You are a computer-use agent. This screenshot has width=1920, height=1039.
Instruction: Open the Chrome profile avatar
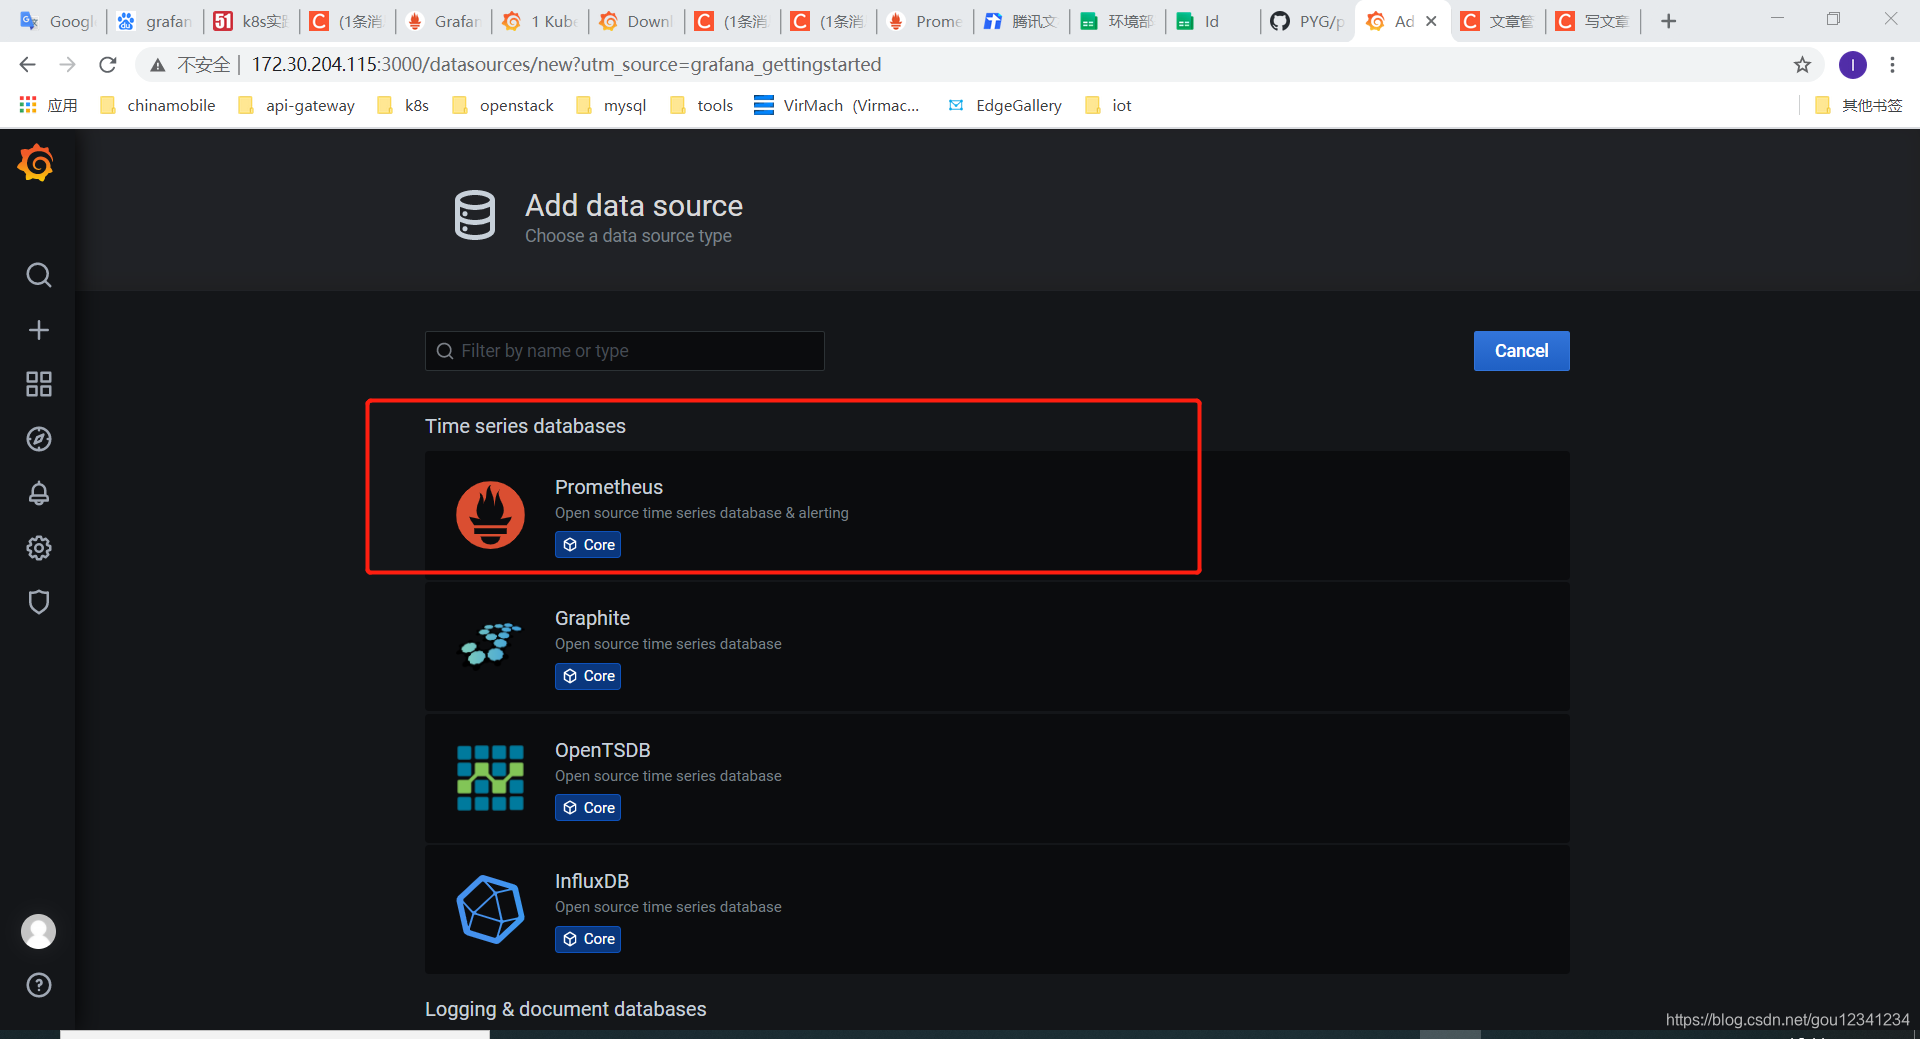[1852, 65]
